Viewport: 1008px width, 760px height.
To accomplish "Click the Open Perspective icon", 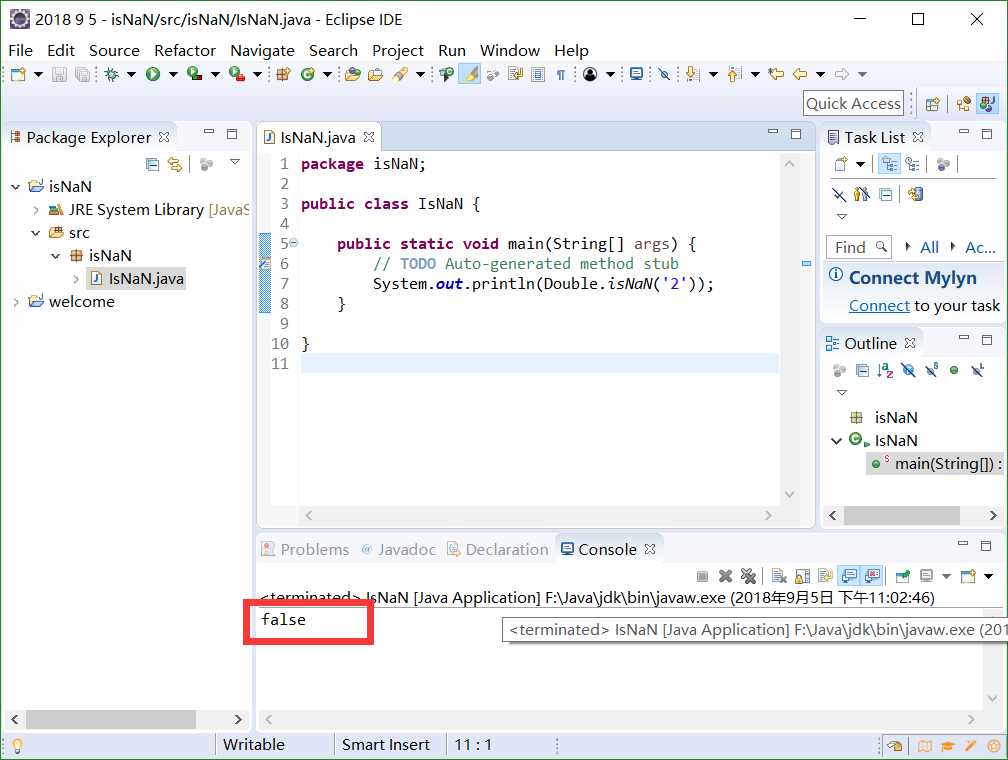I will tap(932, 104).
